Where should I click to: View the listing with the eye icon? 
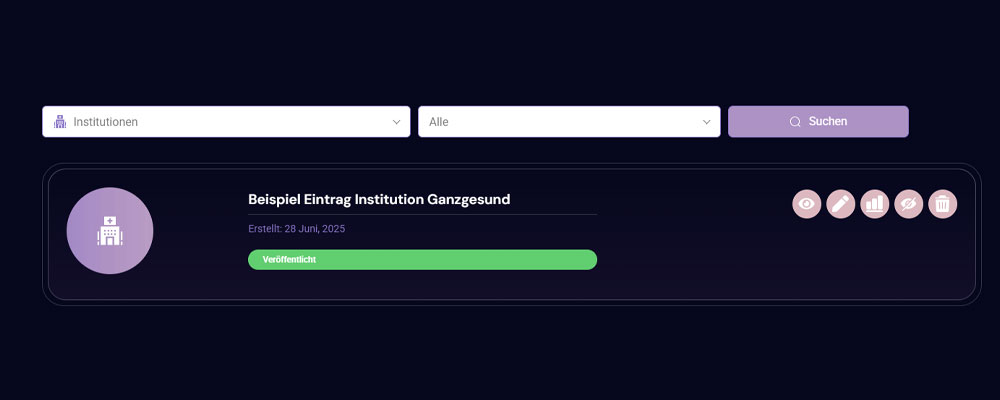point(807,204)
